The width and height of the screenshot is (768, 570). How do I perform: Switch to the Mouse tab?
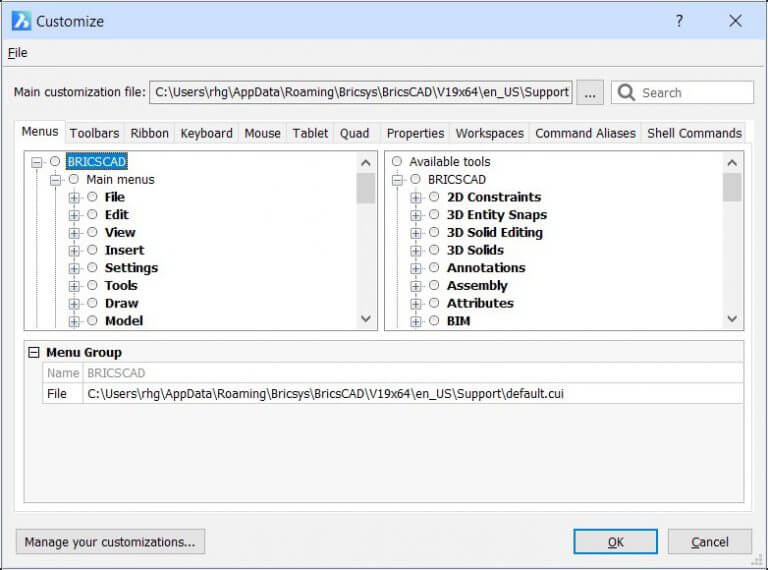[x=263, y=133]
